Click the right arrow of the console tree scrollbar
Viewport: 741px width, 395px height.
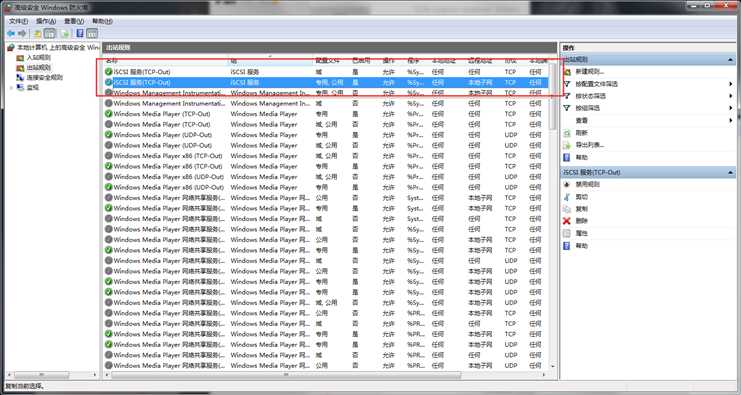95,375
